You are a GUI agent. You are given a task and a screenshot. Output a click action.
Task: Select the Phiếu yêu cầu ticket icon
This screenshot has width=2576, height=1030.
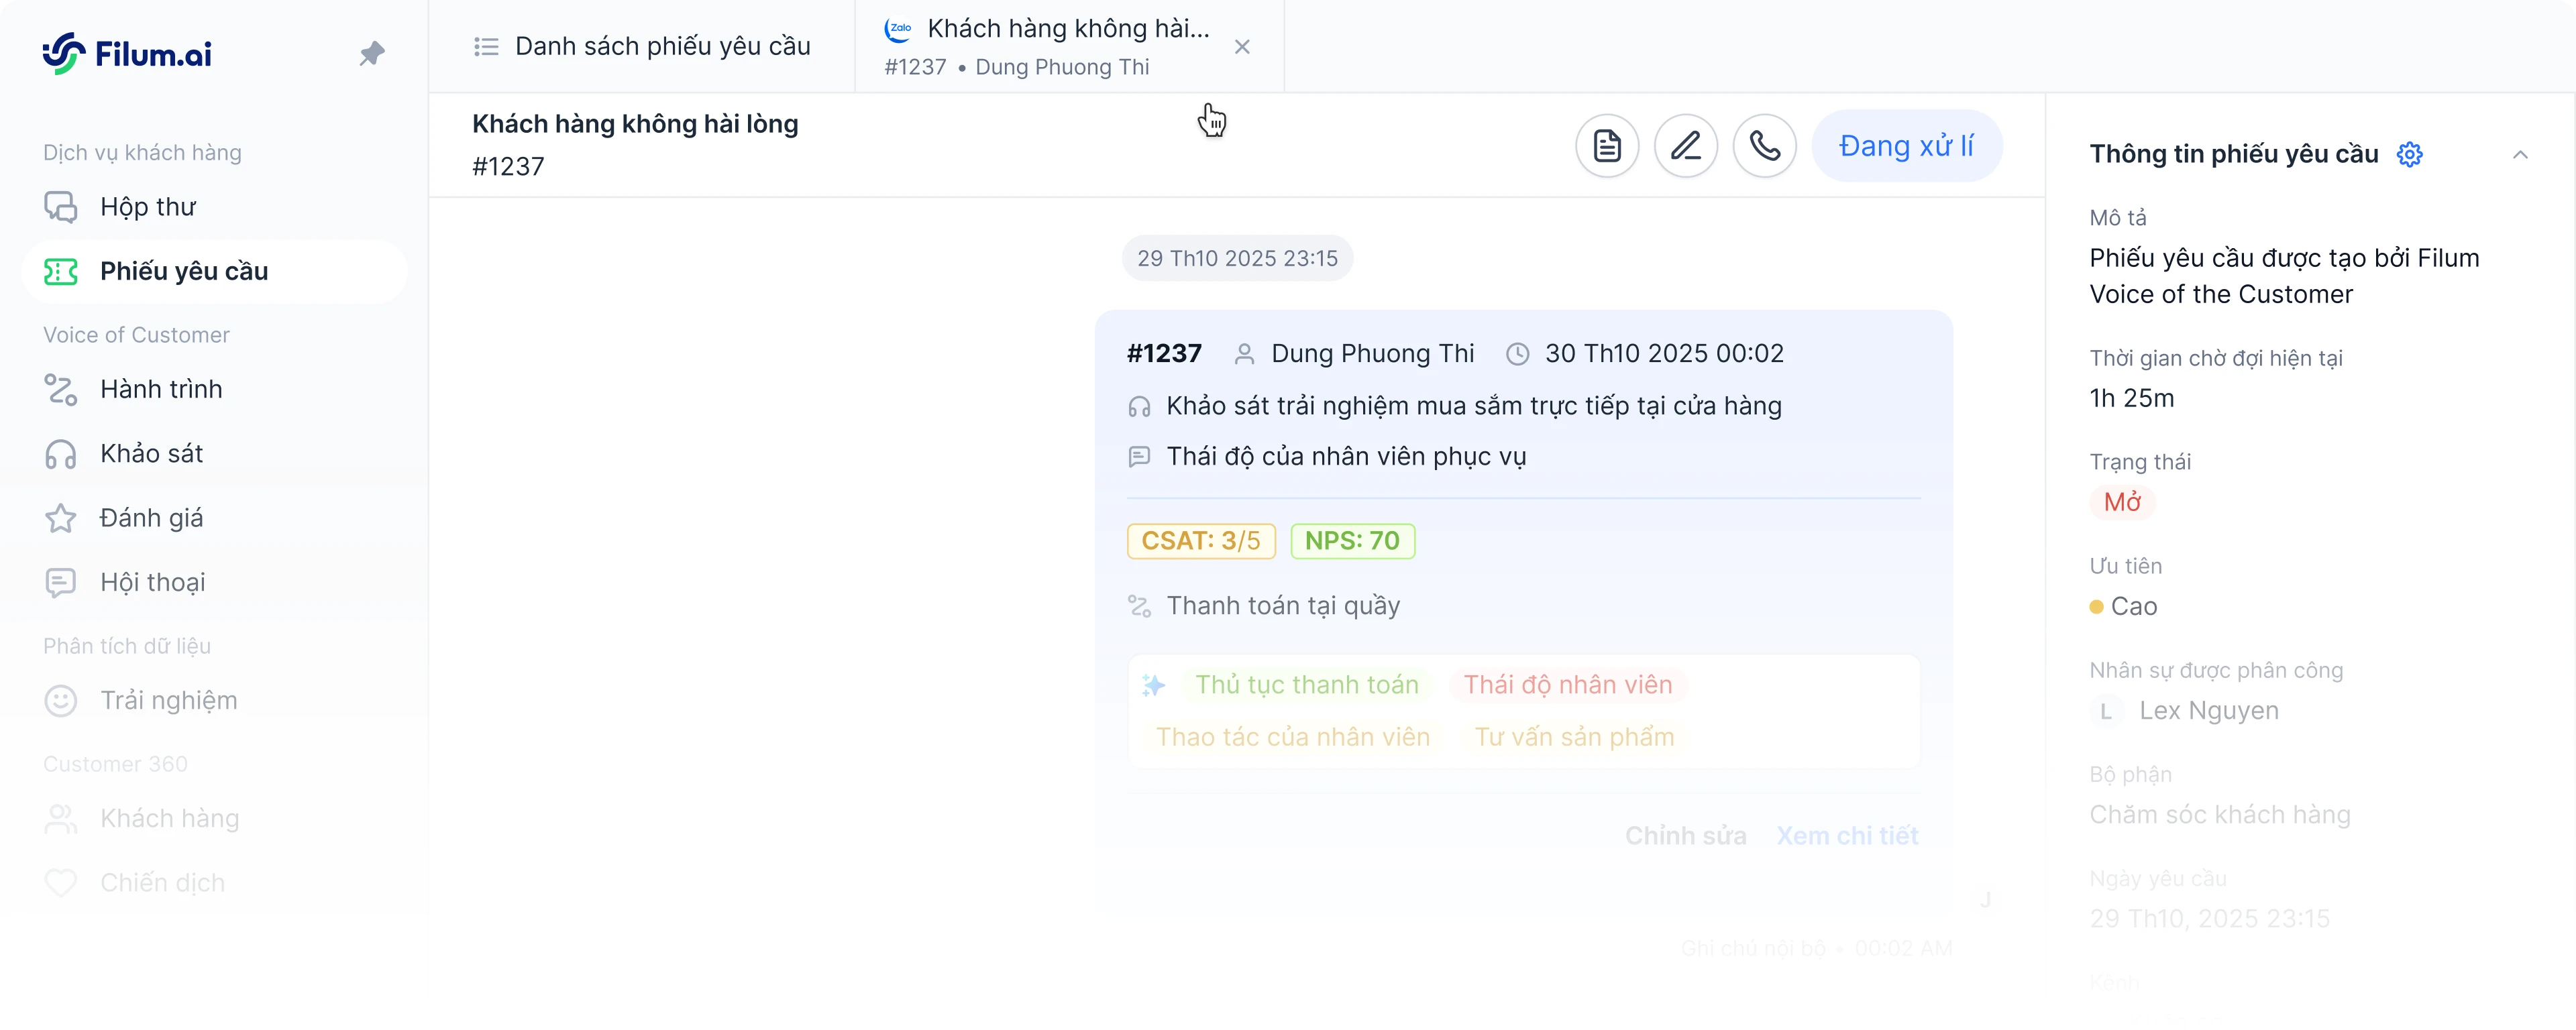click(61, 270)
